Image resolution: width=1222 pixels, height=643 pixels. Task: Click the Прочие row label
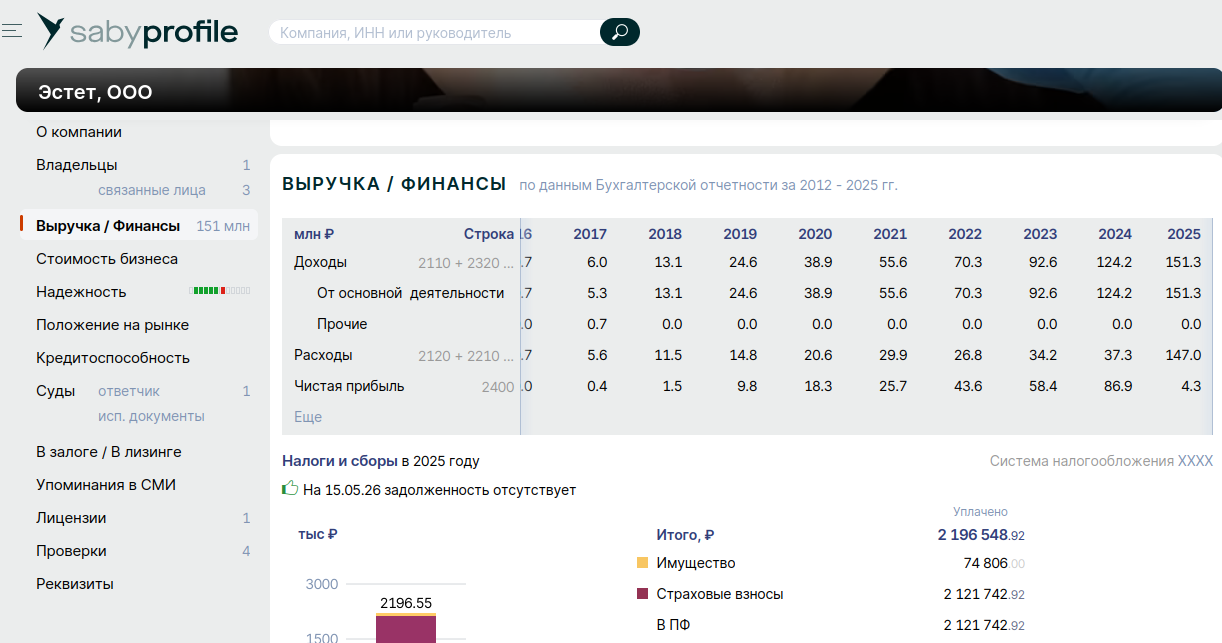pos(342,324)
